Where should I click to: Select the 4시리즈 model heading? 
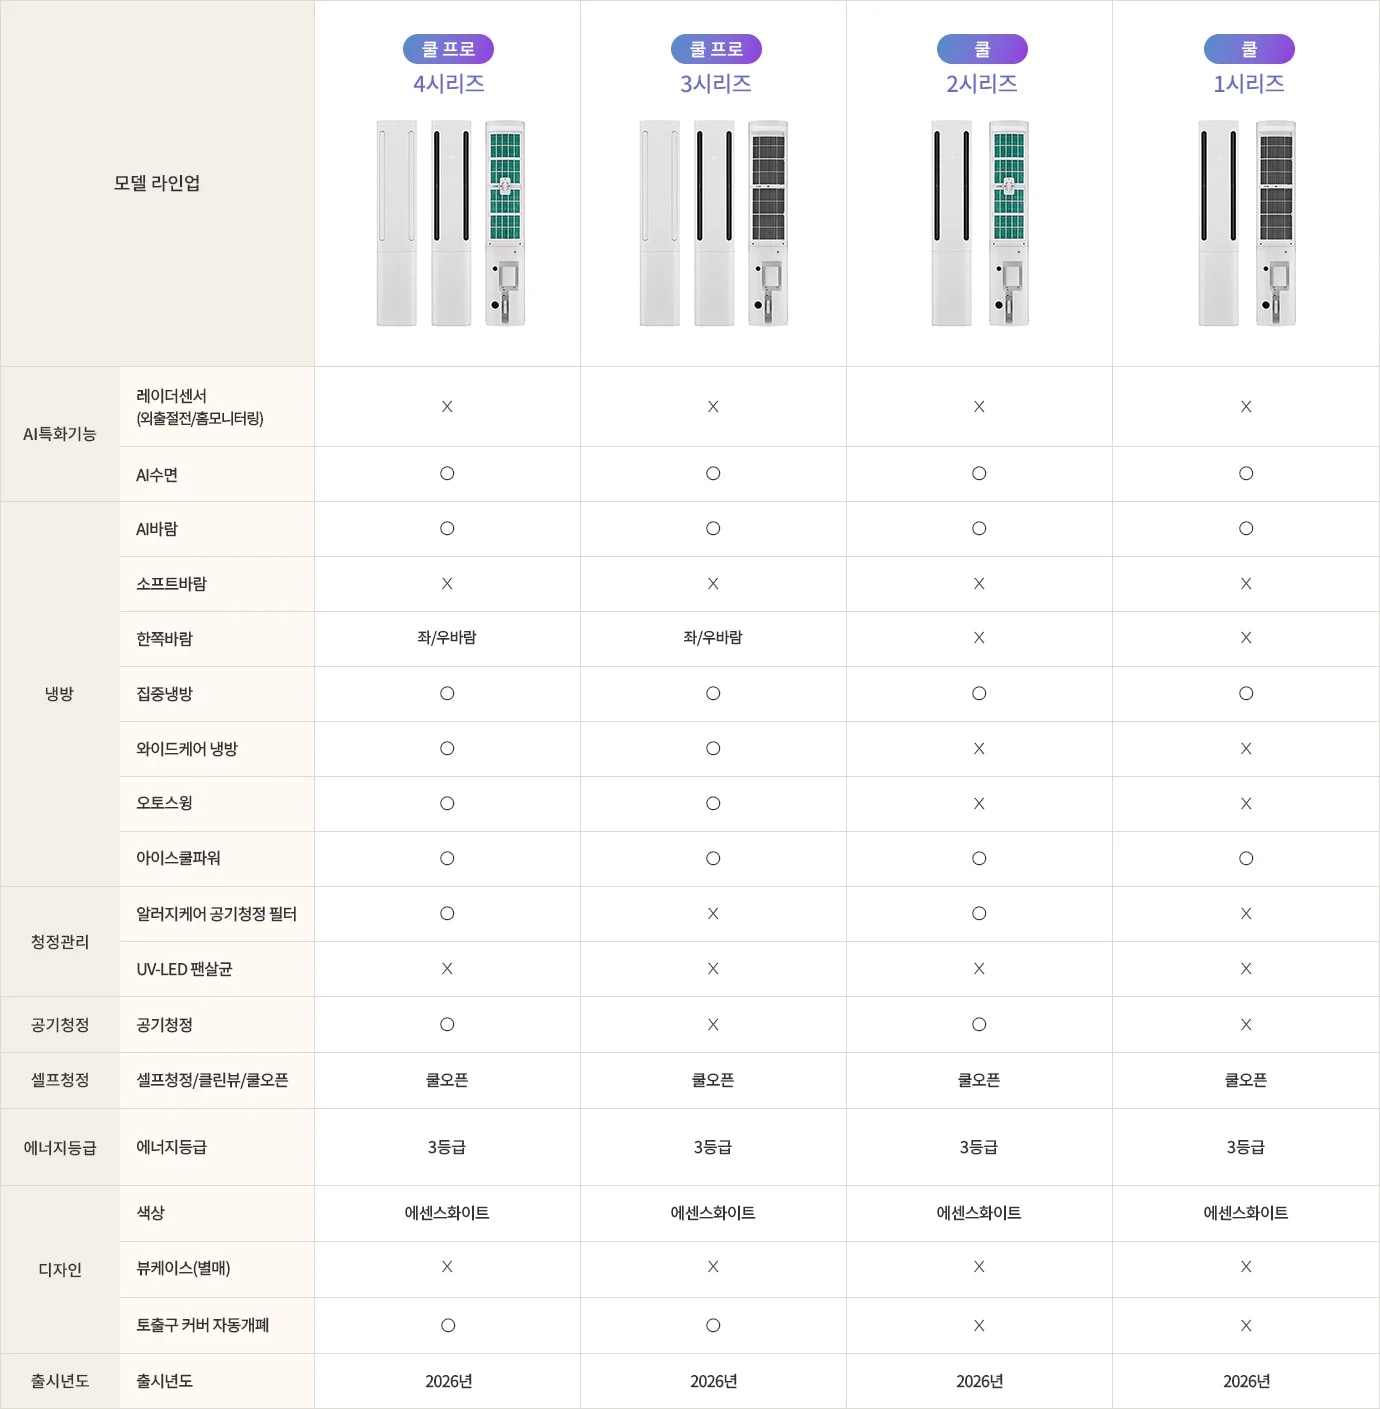click(449, 84)
